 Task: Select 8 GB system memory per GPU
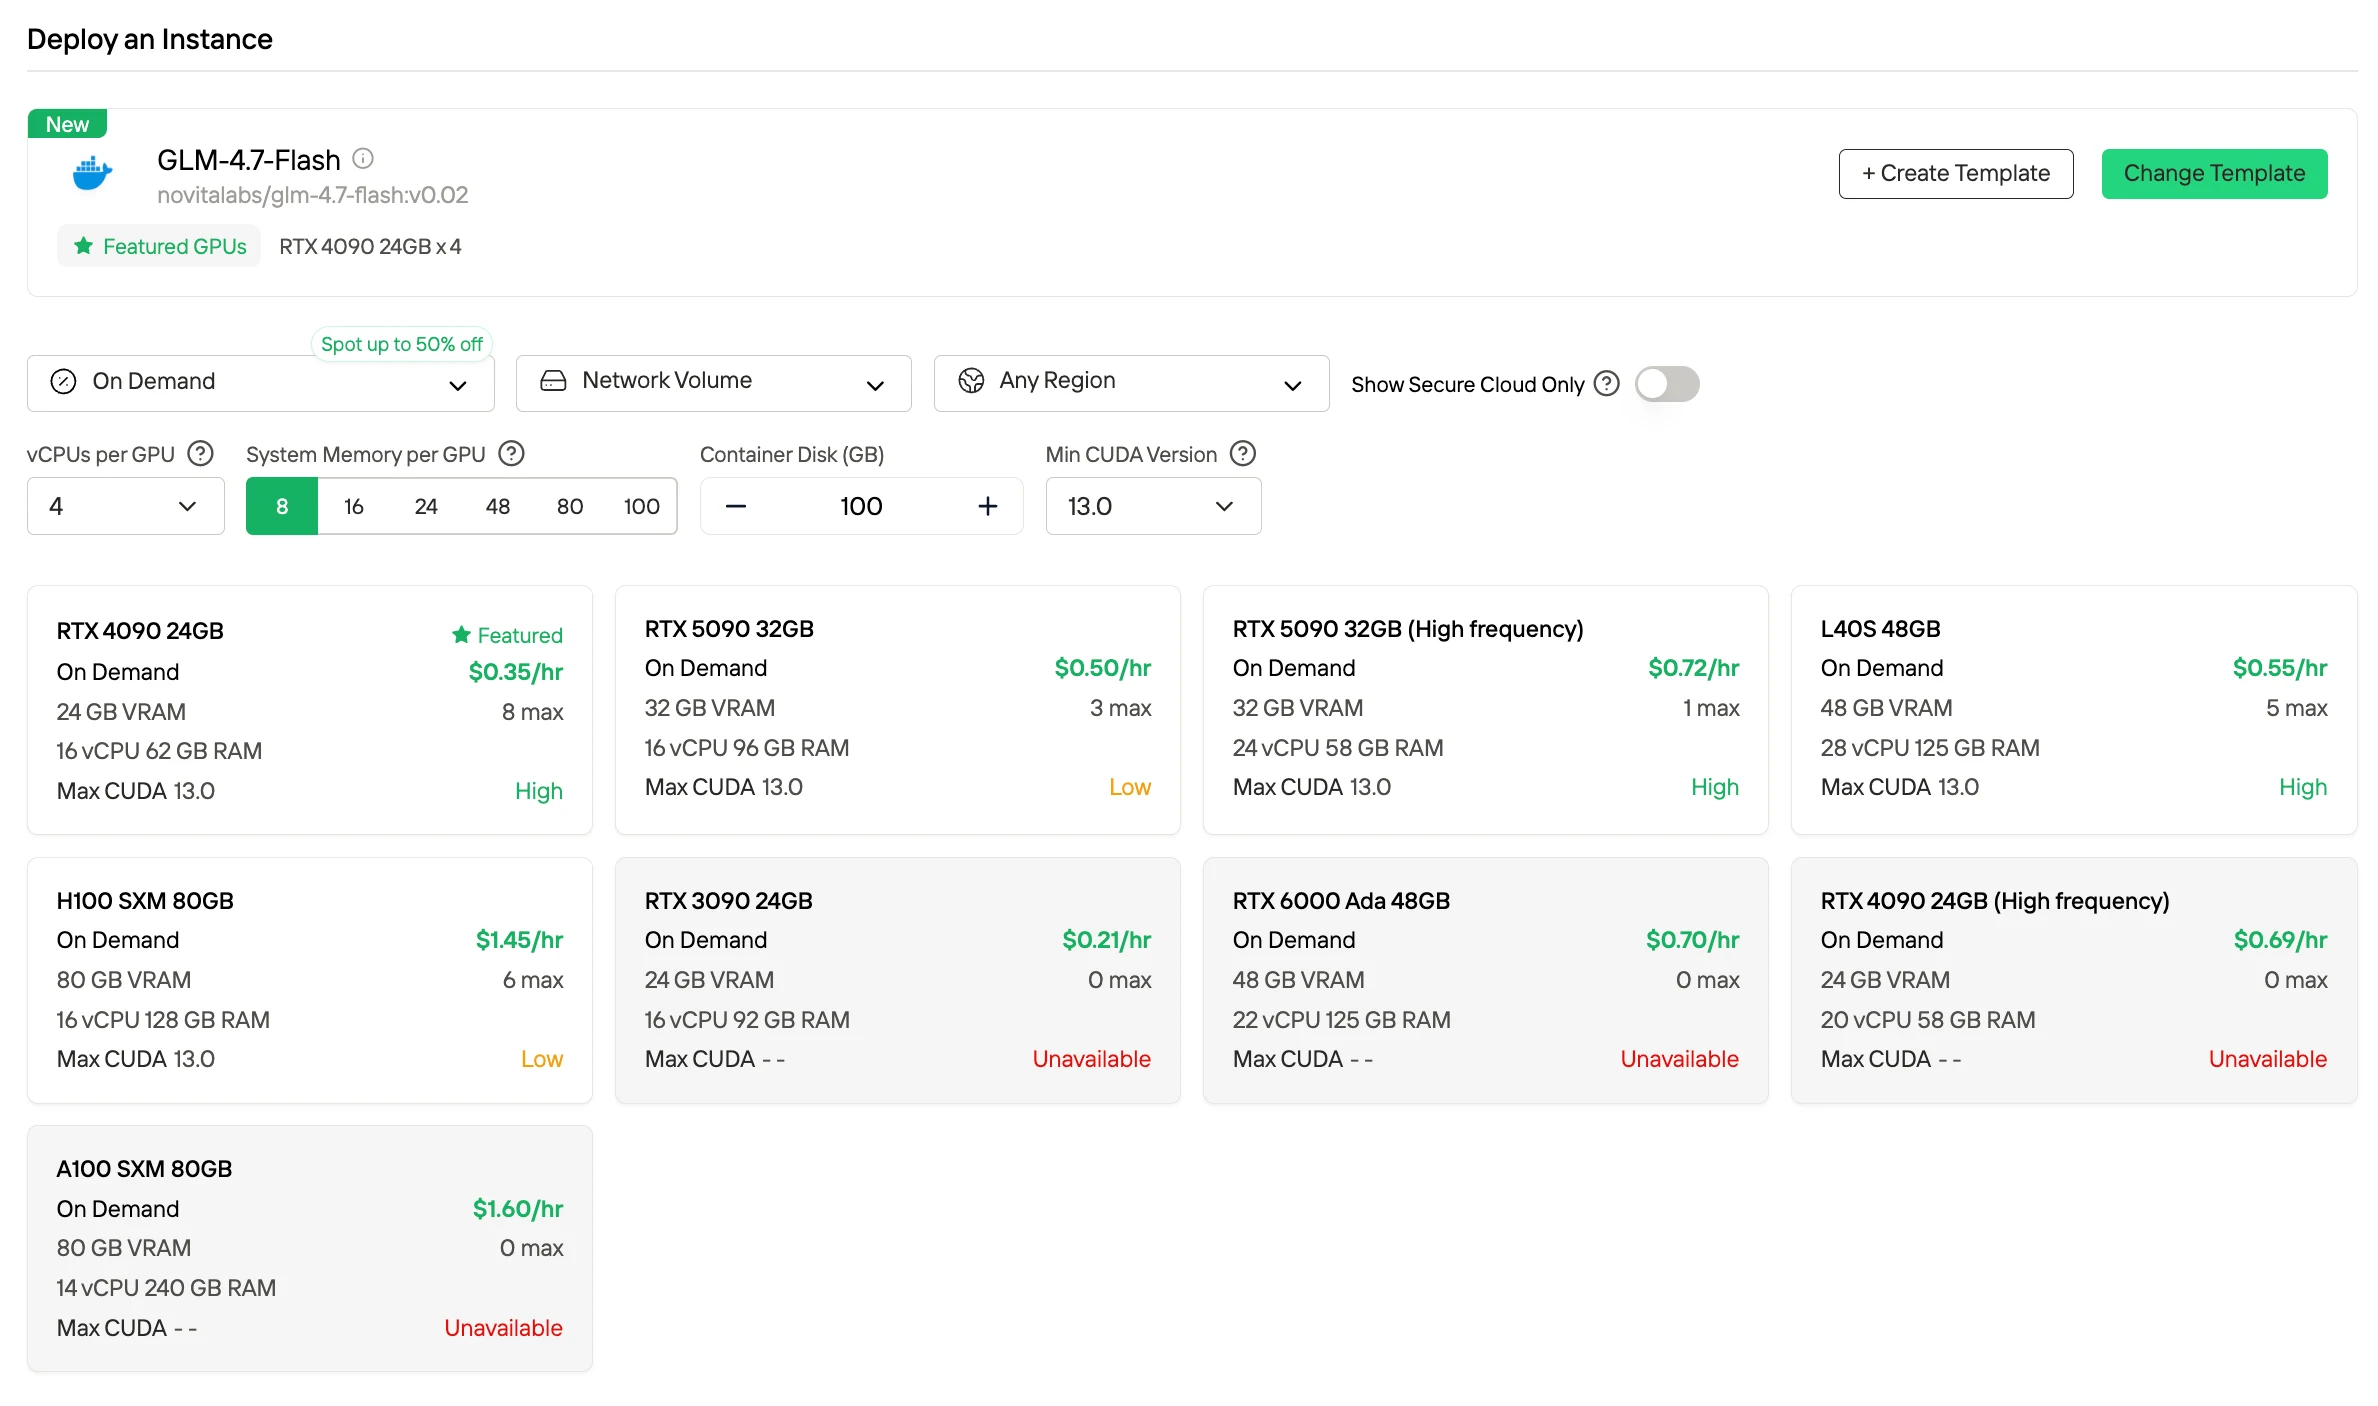(x=282, y=506)
